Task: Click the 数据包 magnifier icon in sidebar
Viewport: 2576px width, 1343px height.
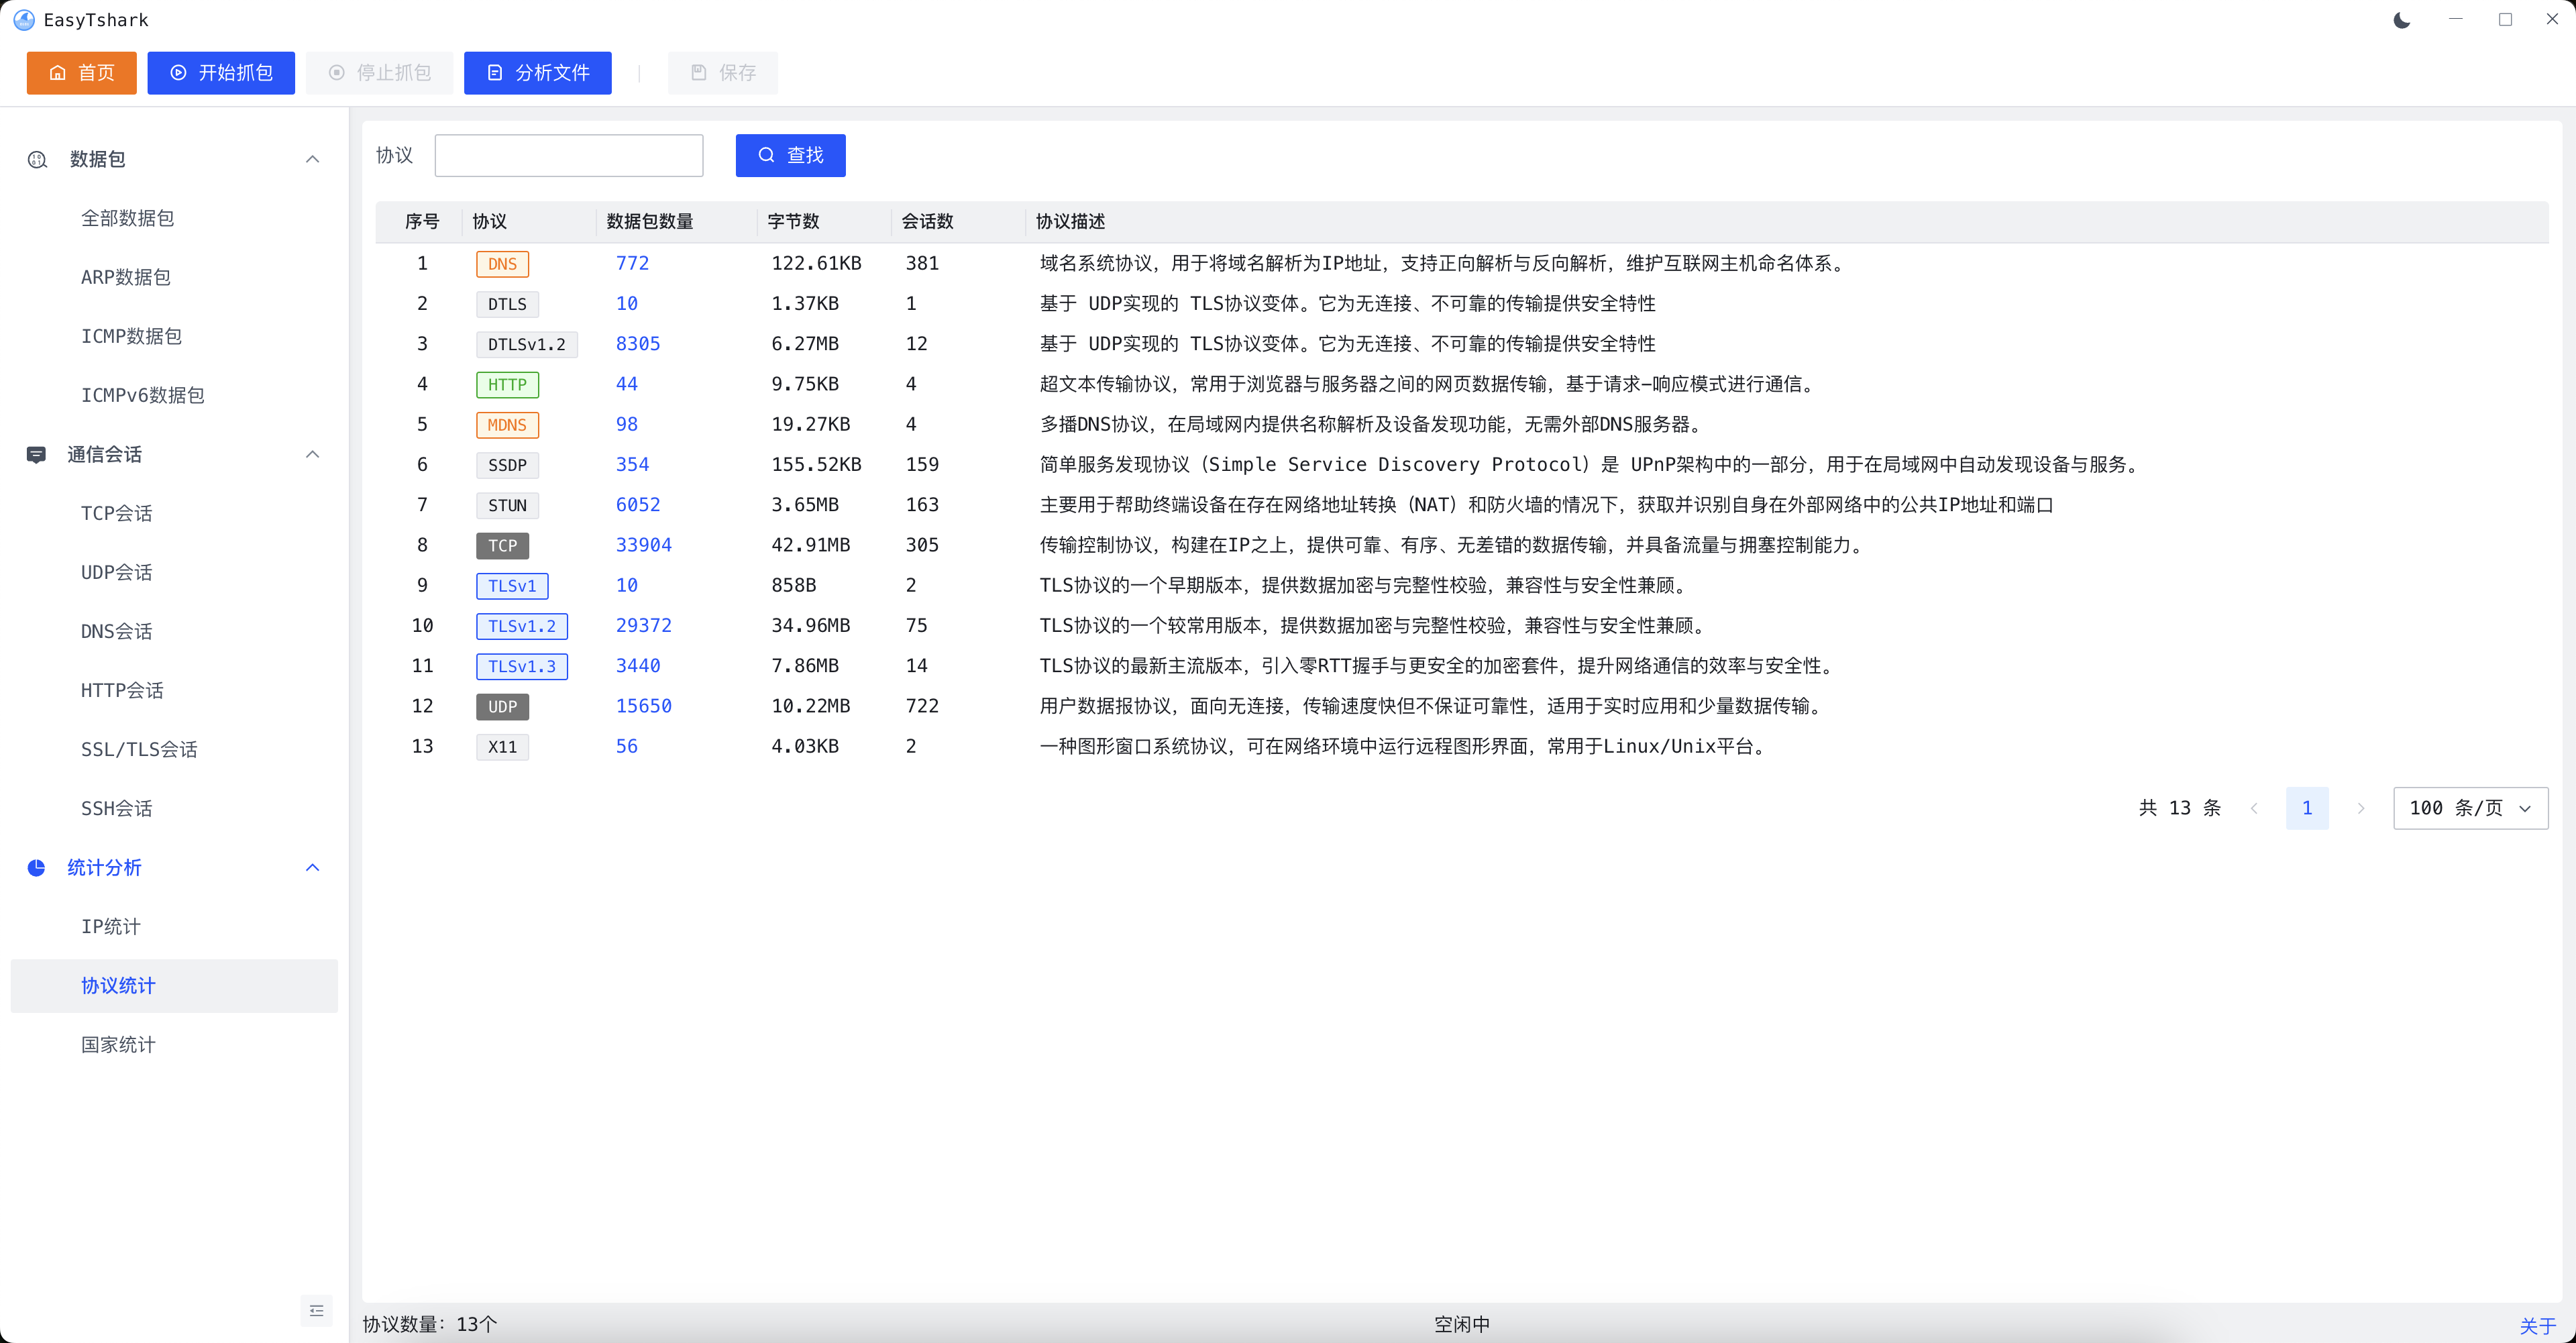Action: pos(37,160)
